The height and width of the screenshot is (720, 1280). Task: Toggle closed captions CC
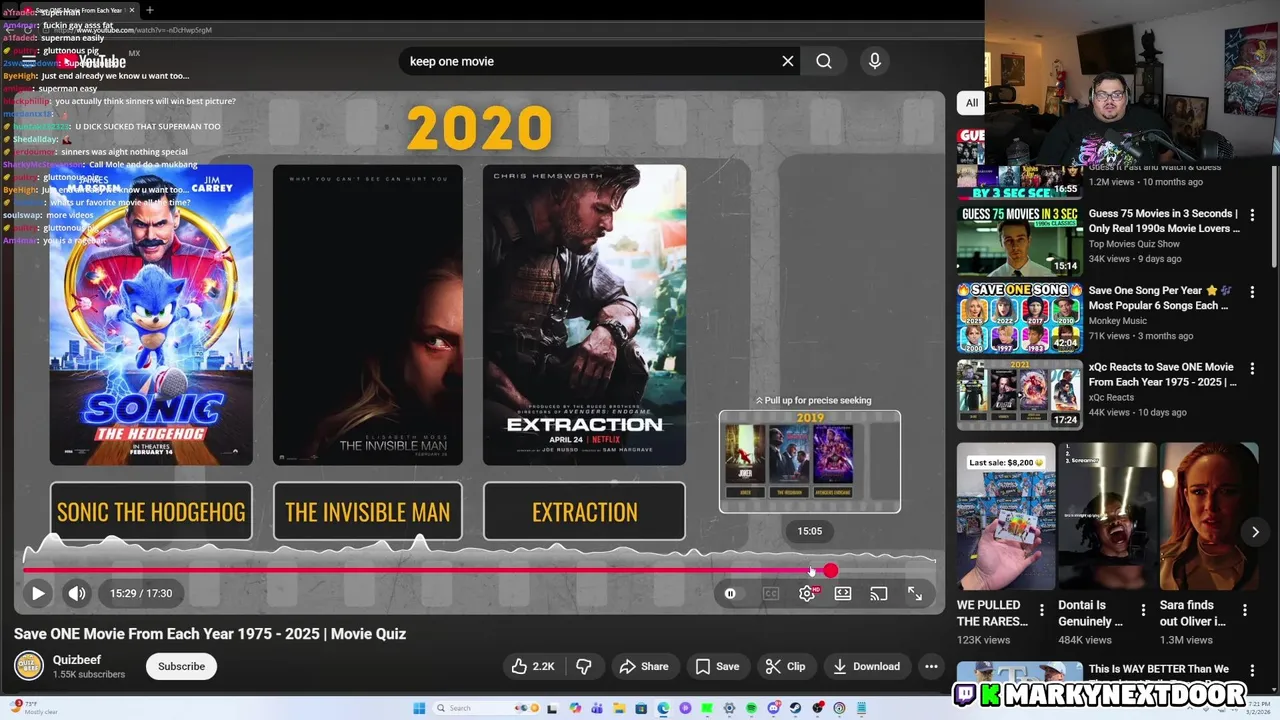[771, 593]
